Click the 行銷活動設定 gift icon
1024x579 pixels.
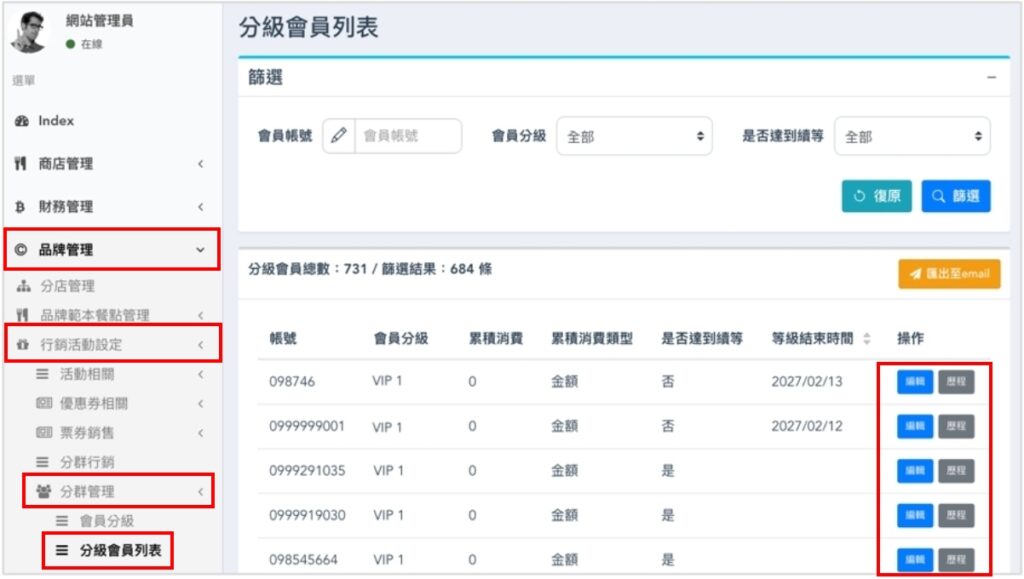(x=24, y=346)
